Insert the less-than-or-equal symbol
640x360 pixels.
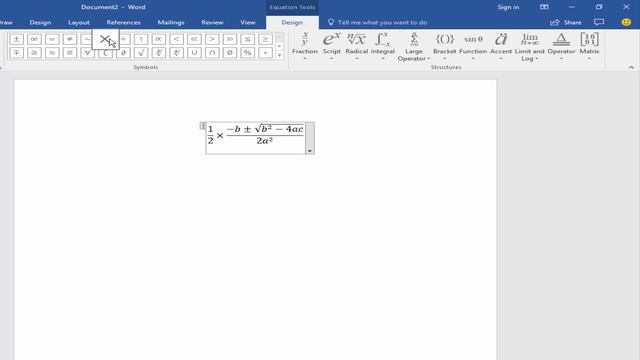pyautogui.click(x=247, y=39)
